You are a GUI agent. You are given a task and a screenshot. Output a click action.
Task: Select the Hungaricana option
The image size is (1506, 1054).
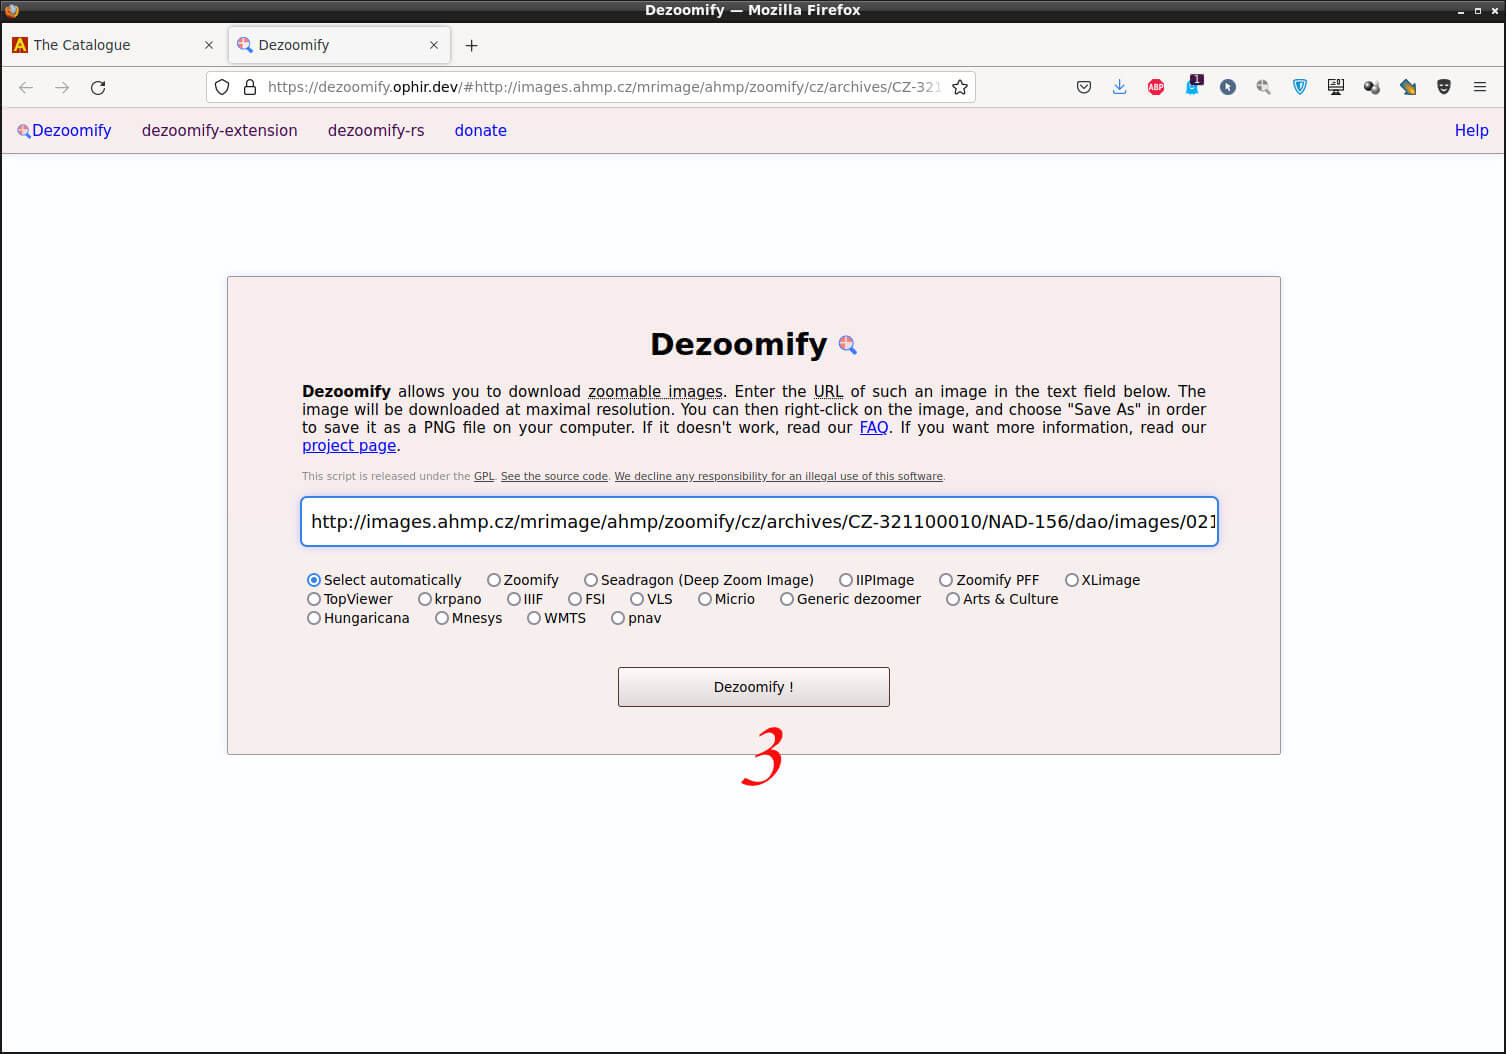[314, 618]
